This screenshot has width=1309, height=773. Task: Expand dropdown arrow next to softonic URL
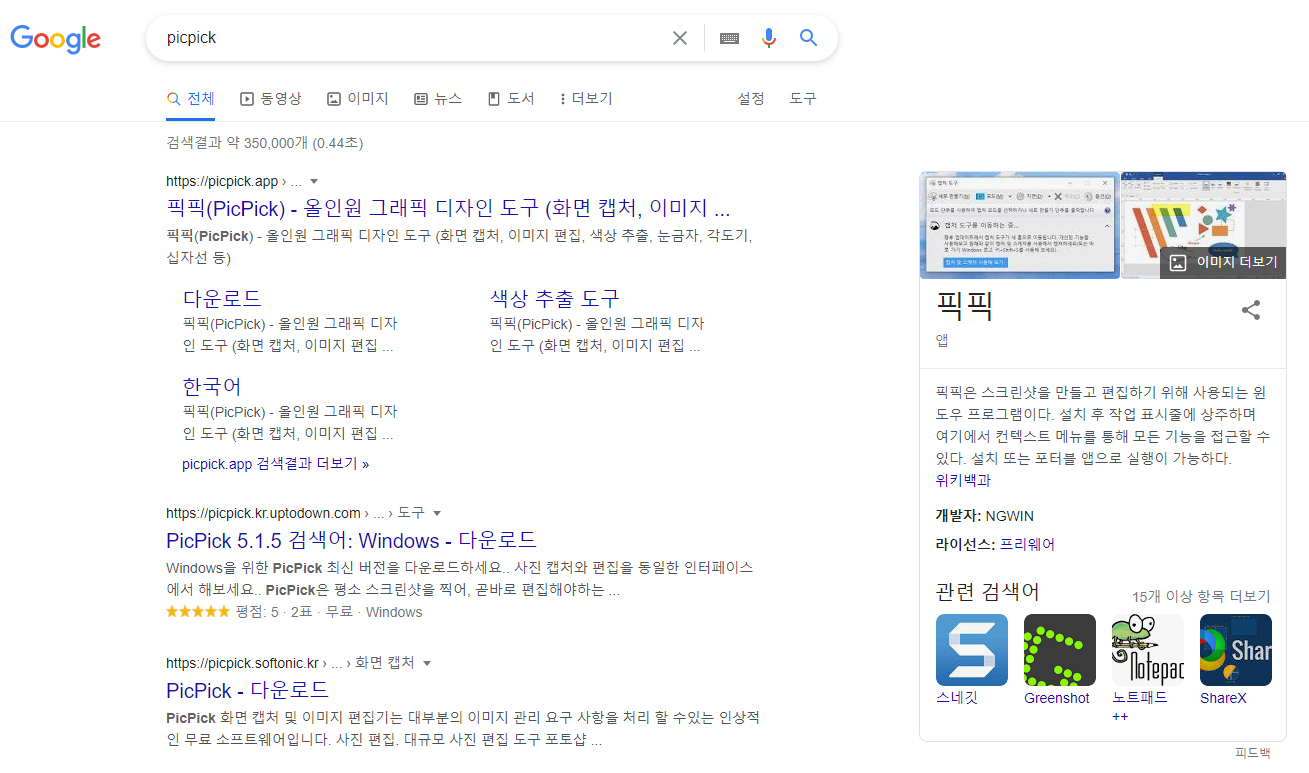(427, 663)
